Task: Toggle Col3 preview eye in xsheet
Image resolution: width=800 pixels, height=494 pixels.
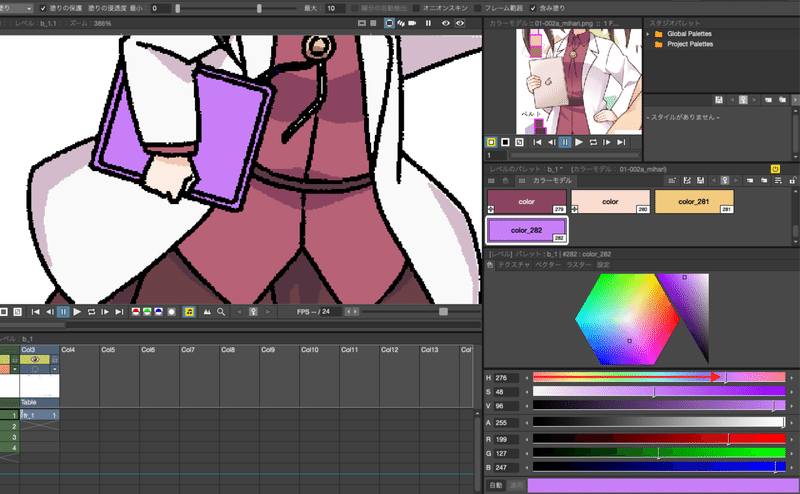Action: tap(35, 360)
